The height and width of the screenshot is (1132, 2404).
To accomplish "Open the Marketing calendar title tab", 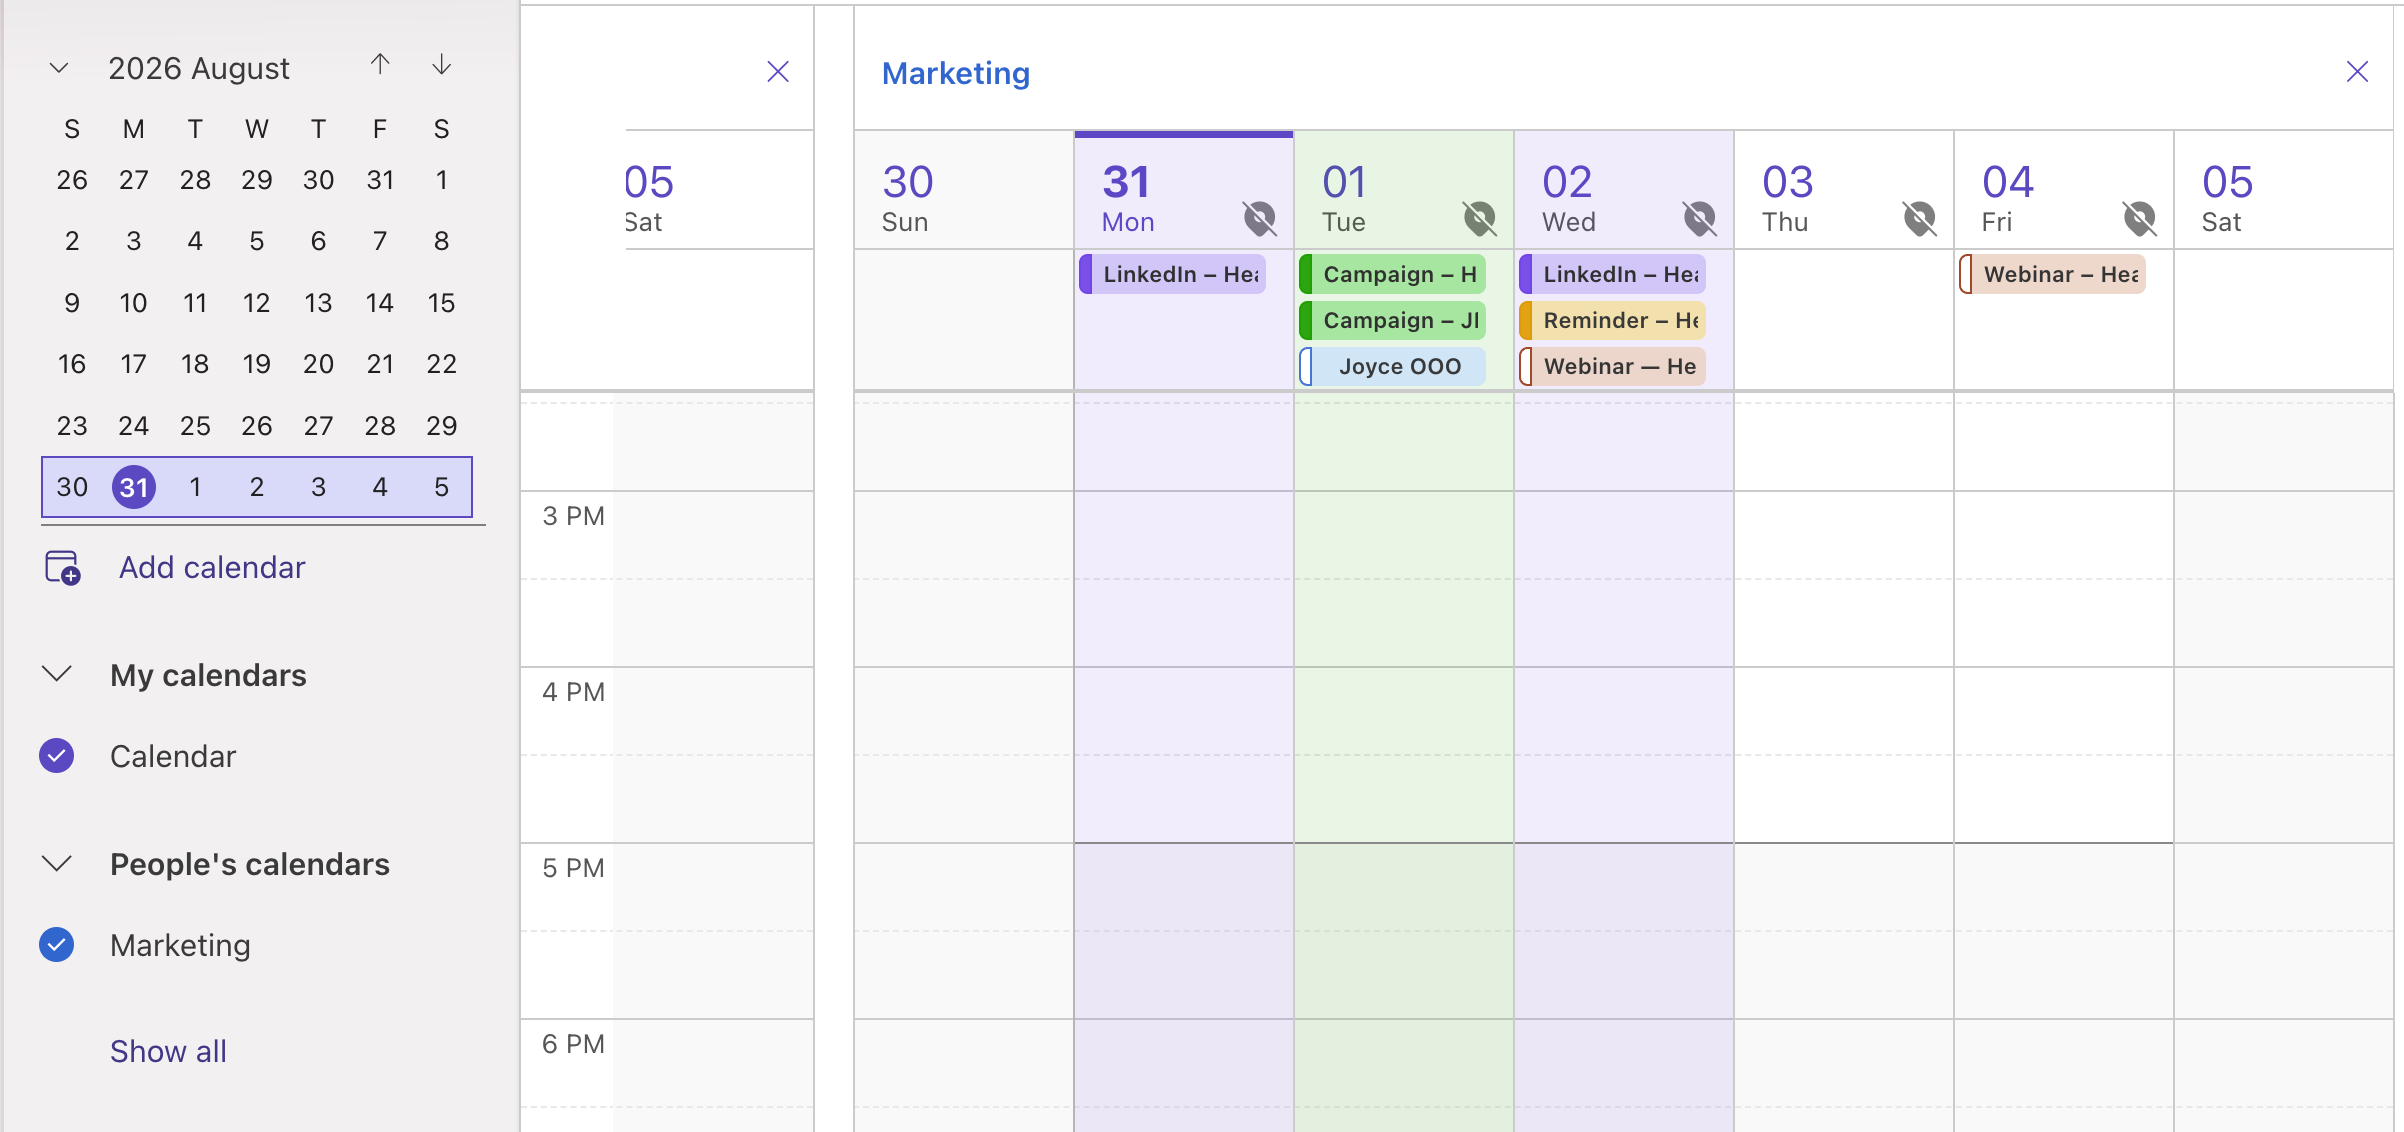I will 956,73.
